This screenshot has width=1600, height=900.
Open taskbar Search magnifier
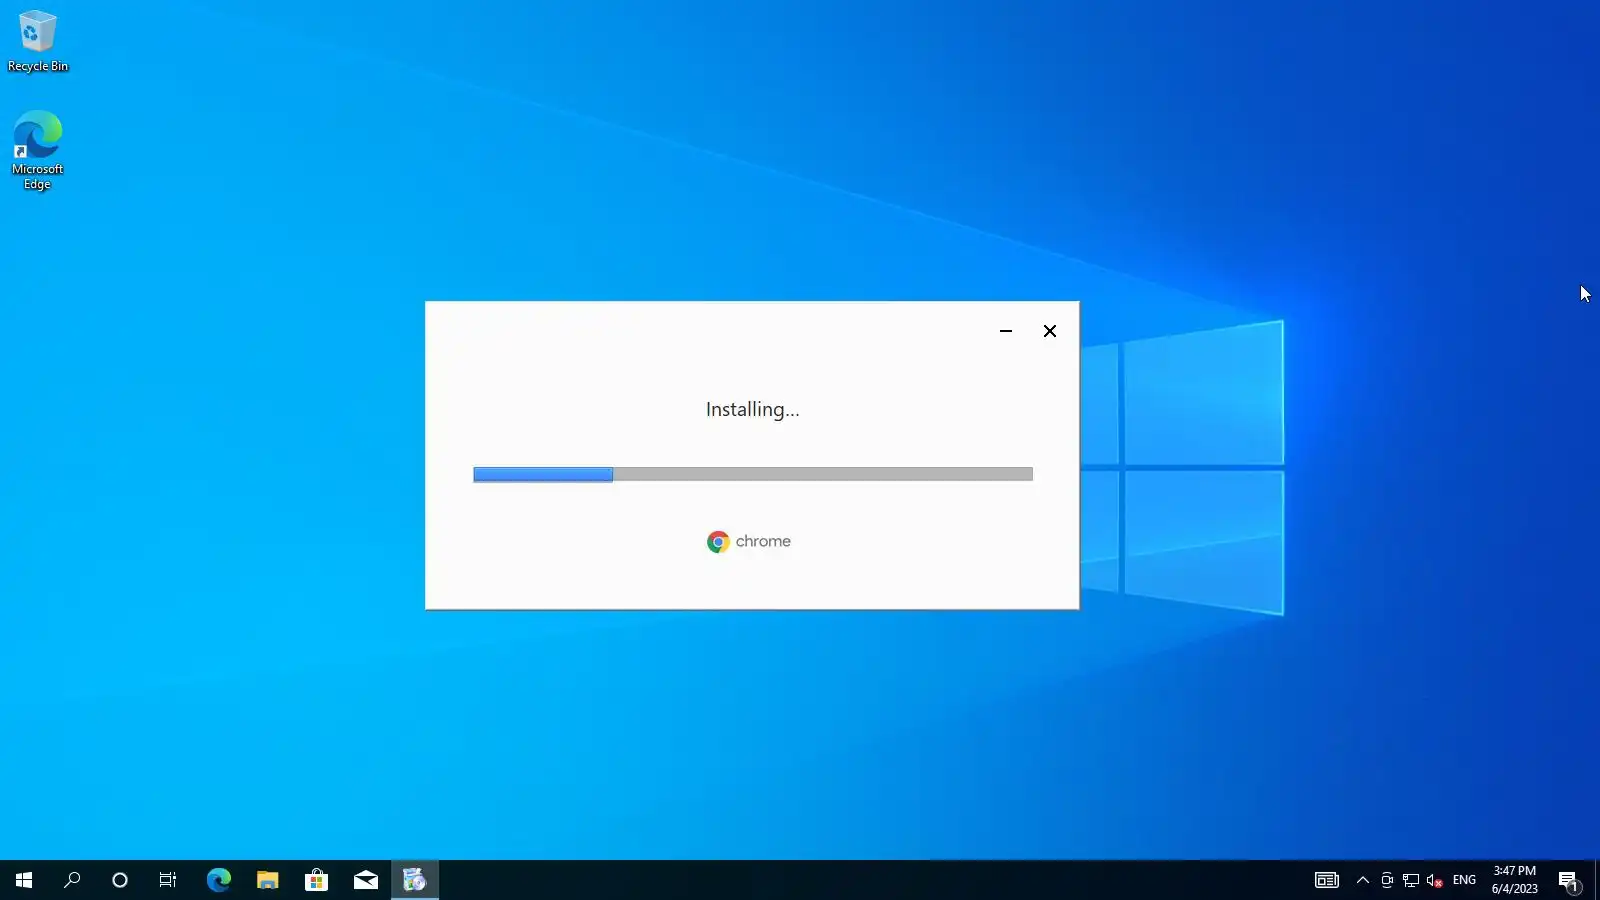click(72, 880)
